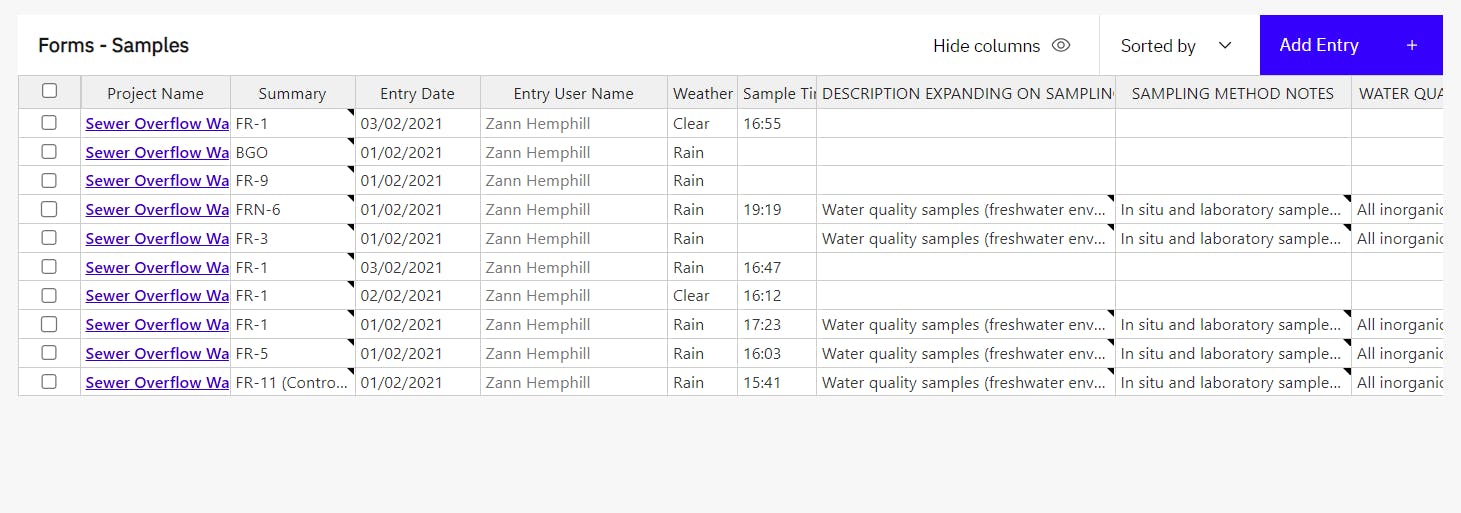Select the 19:19 sample time cell
Image resolution: width=1461 pixels, height=513 pixels.
tap(776, 210)
